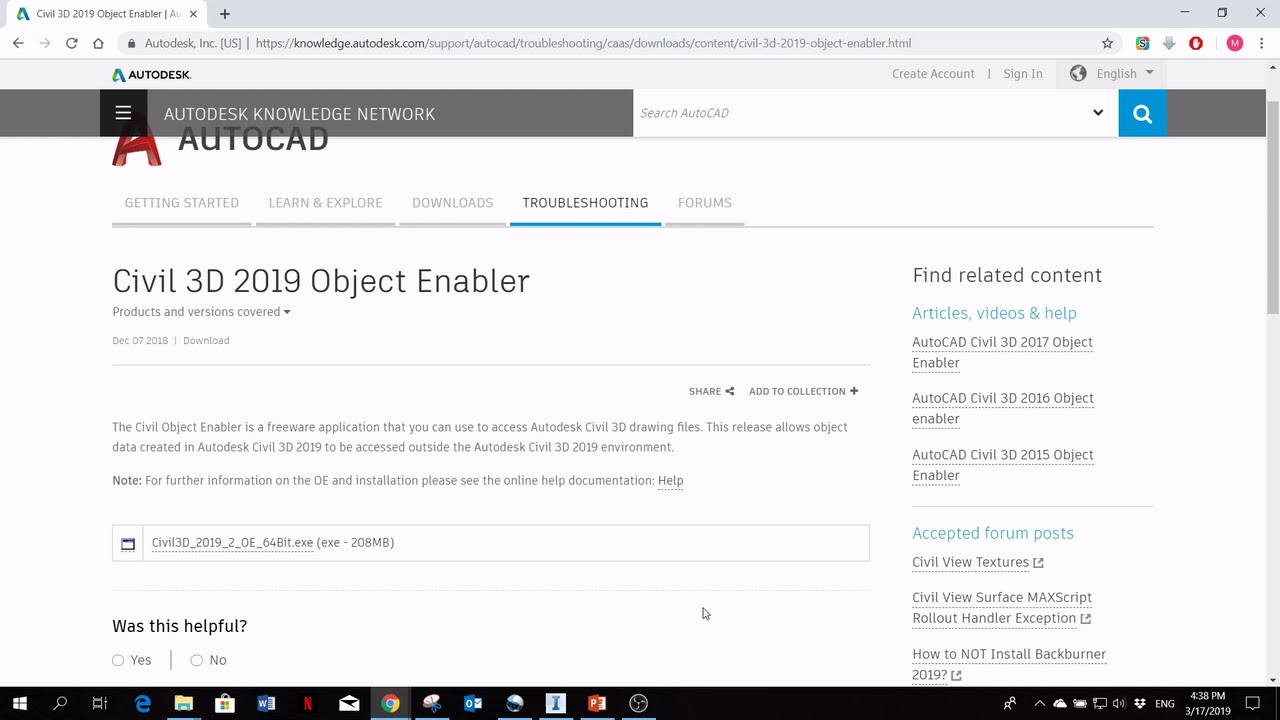1280x720 pixels.
Task: Click the Add to Collection plus
Action: [x=854, y=391]
